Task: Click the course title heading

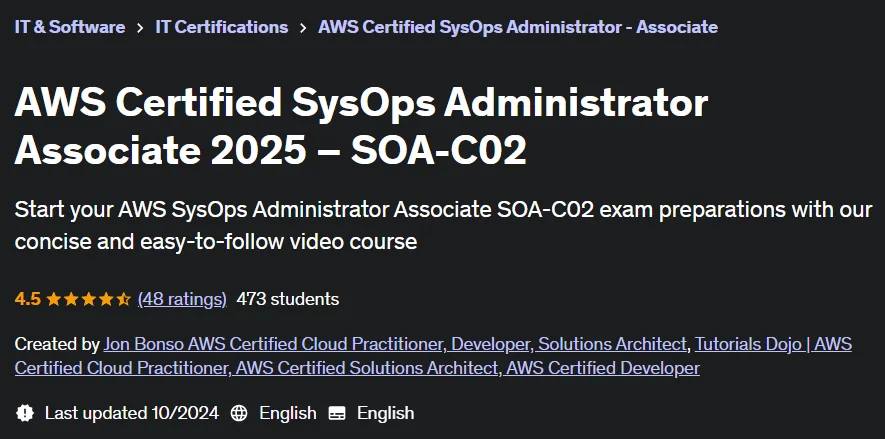Action: 361,126
